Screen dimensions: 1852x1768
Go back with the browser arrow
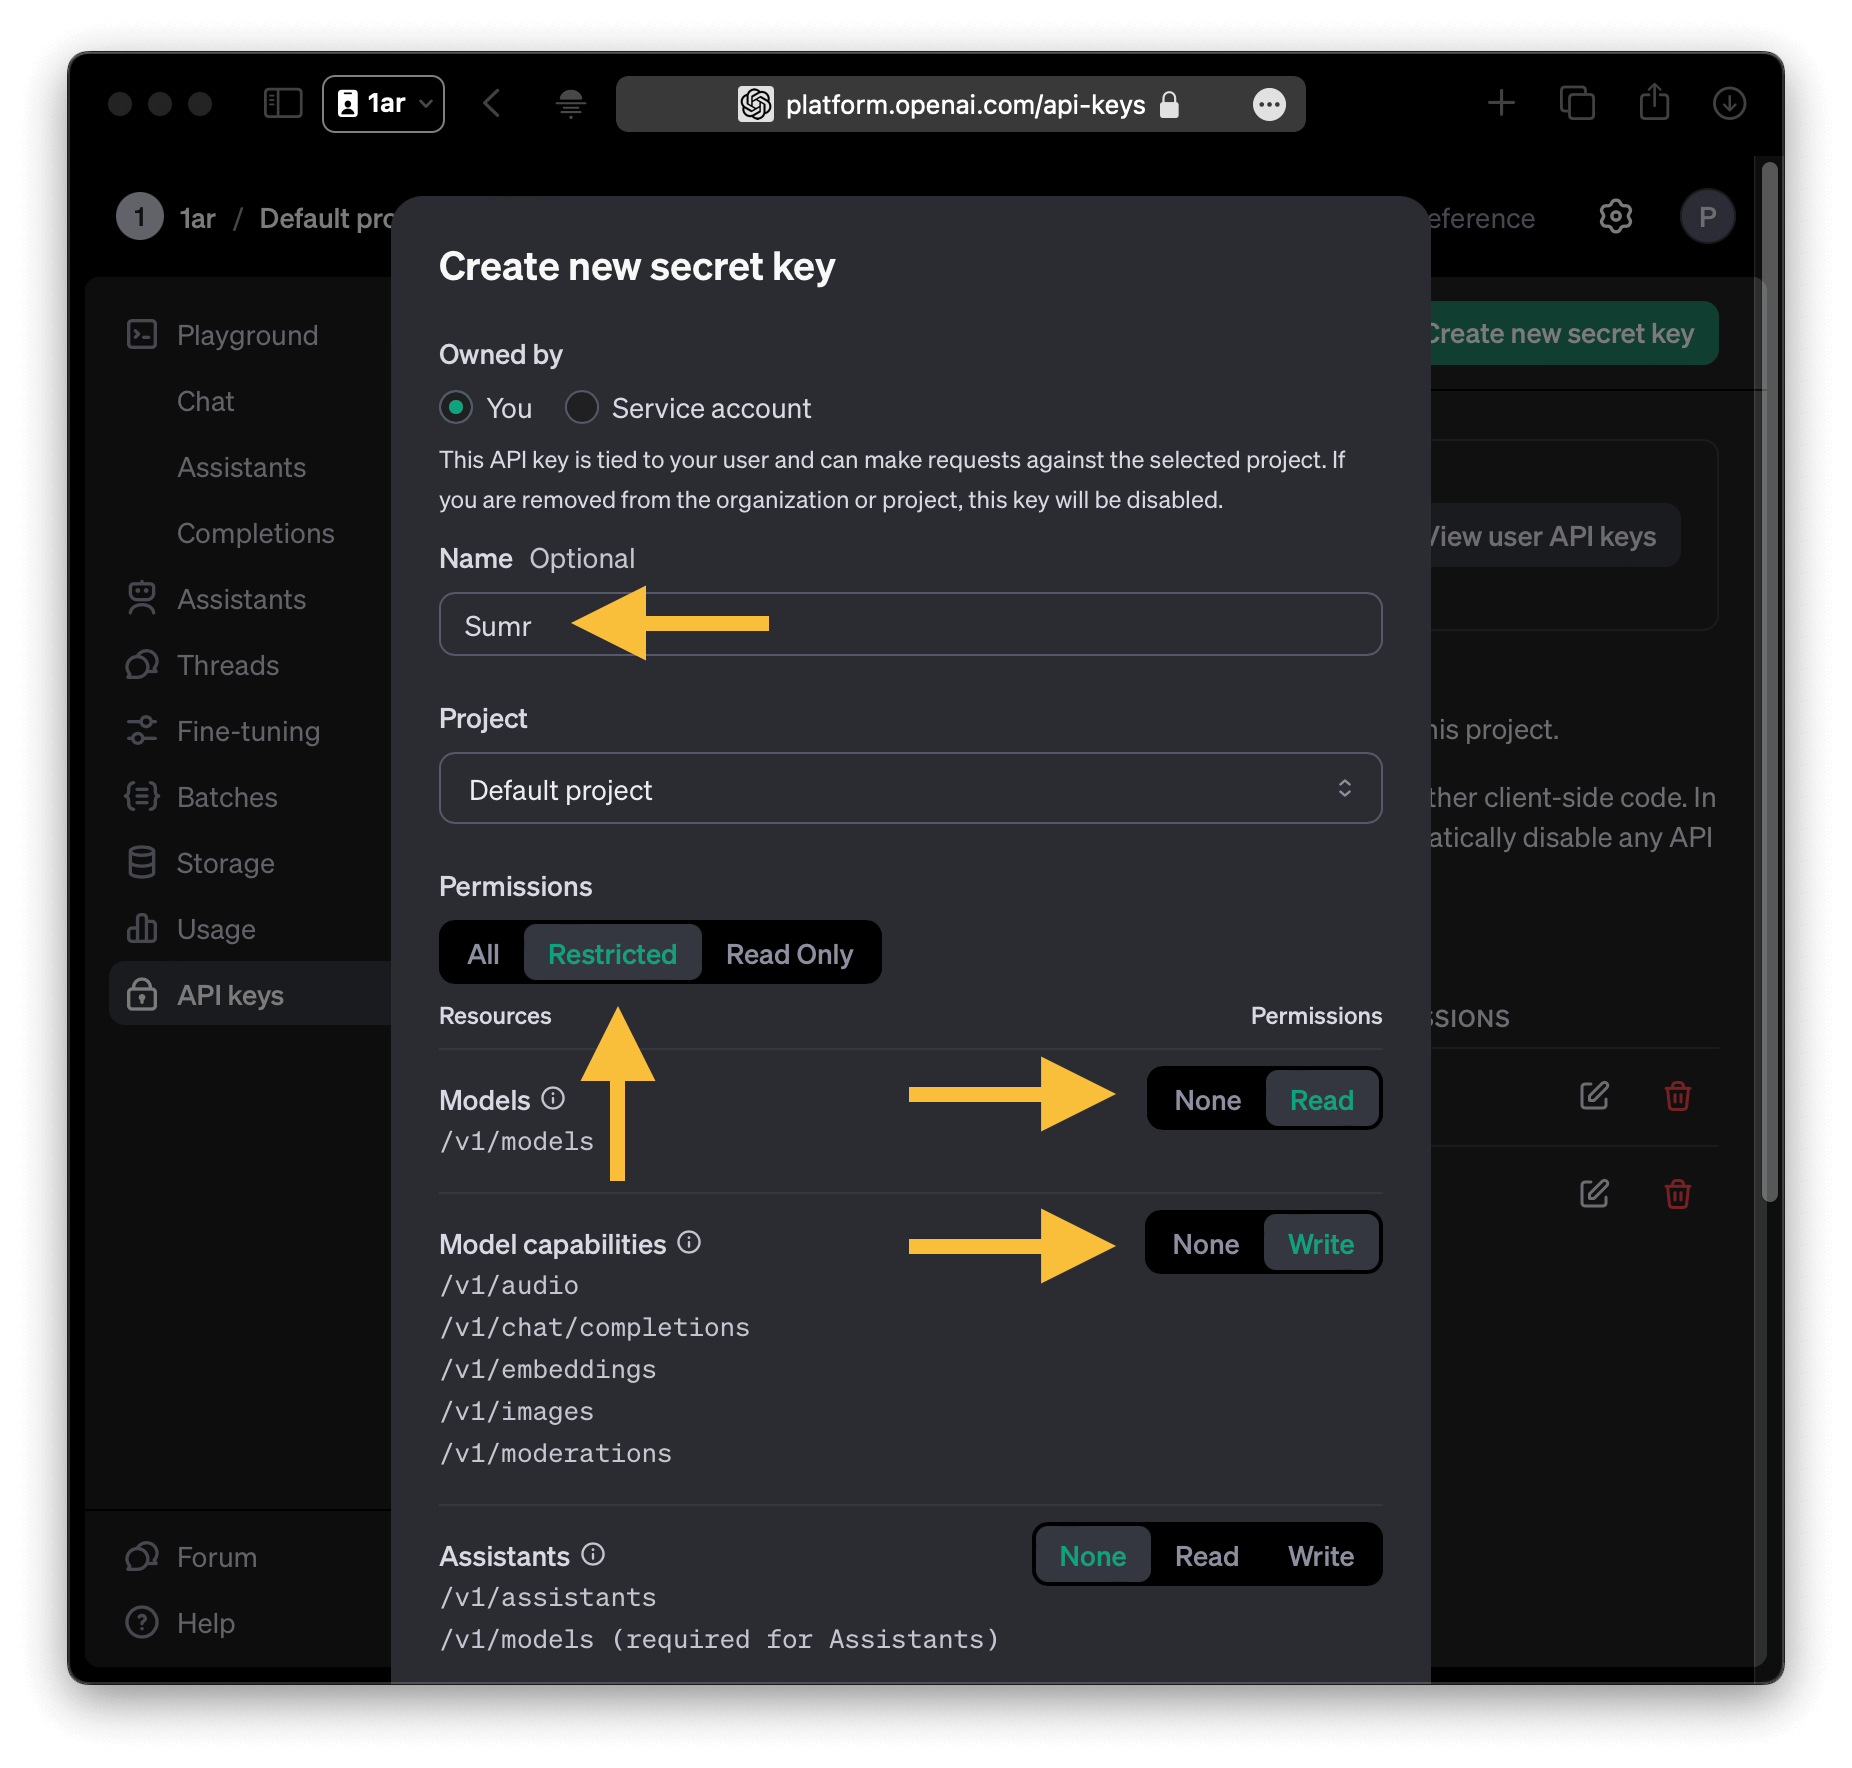[x=492, y=103]
